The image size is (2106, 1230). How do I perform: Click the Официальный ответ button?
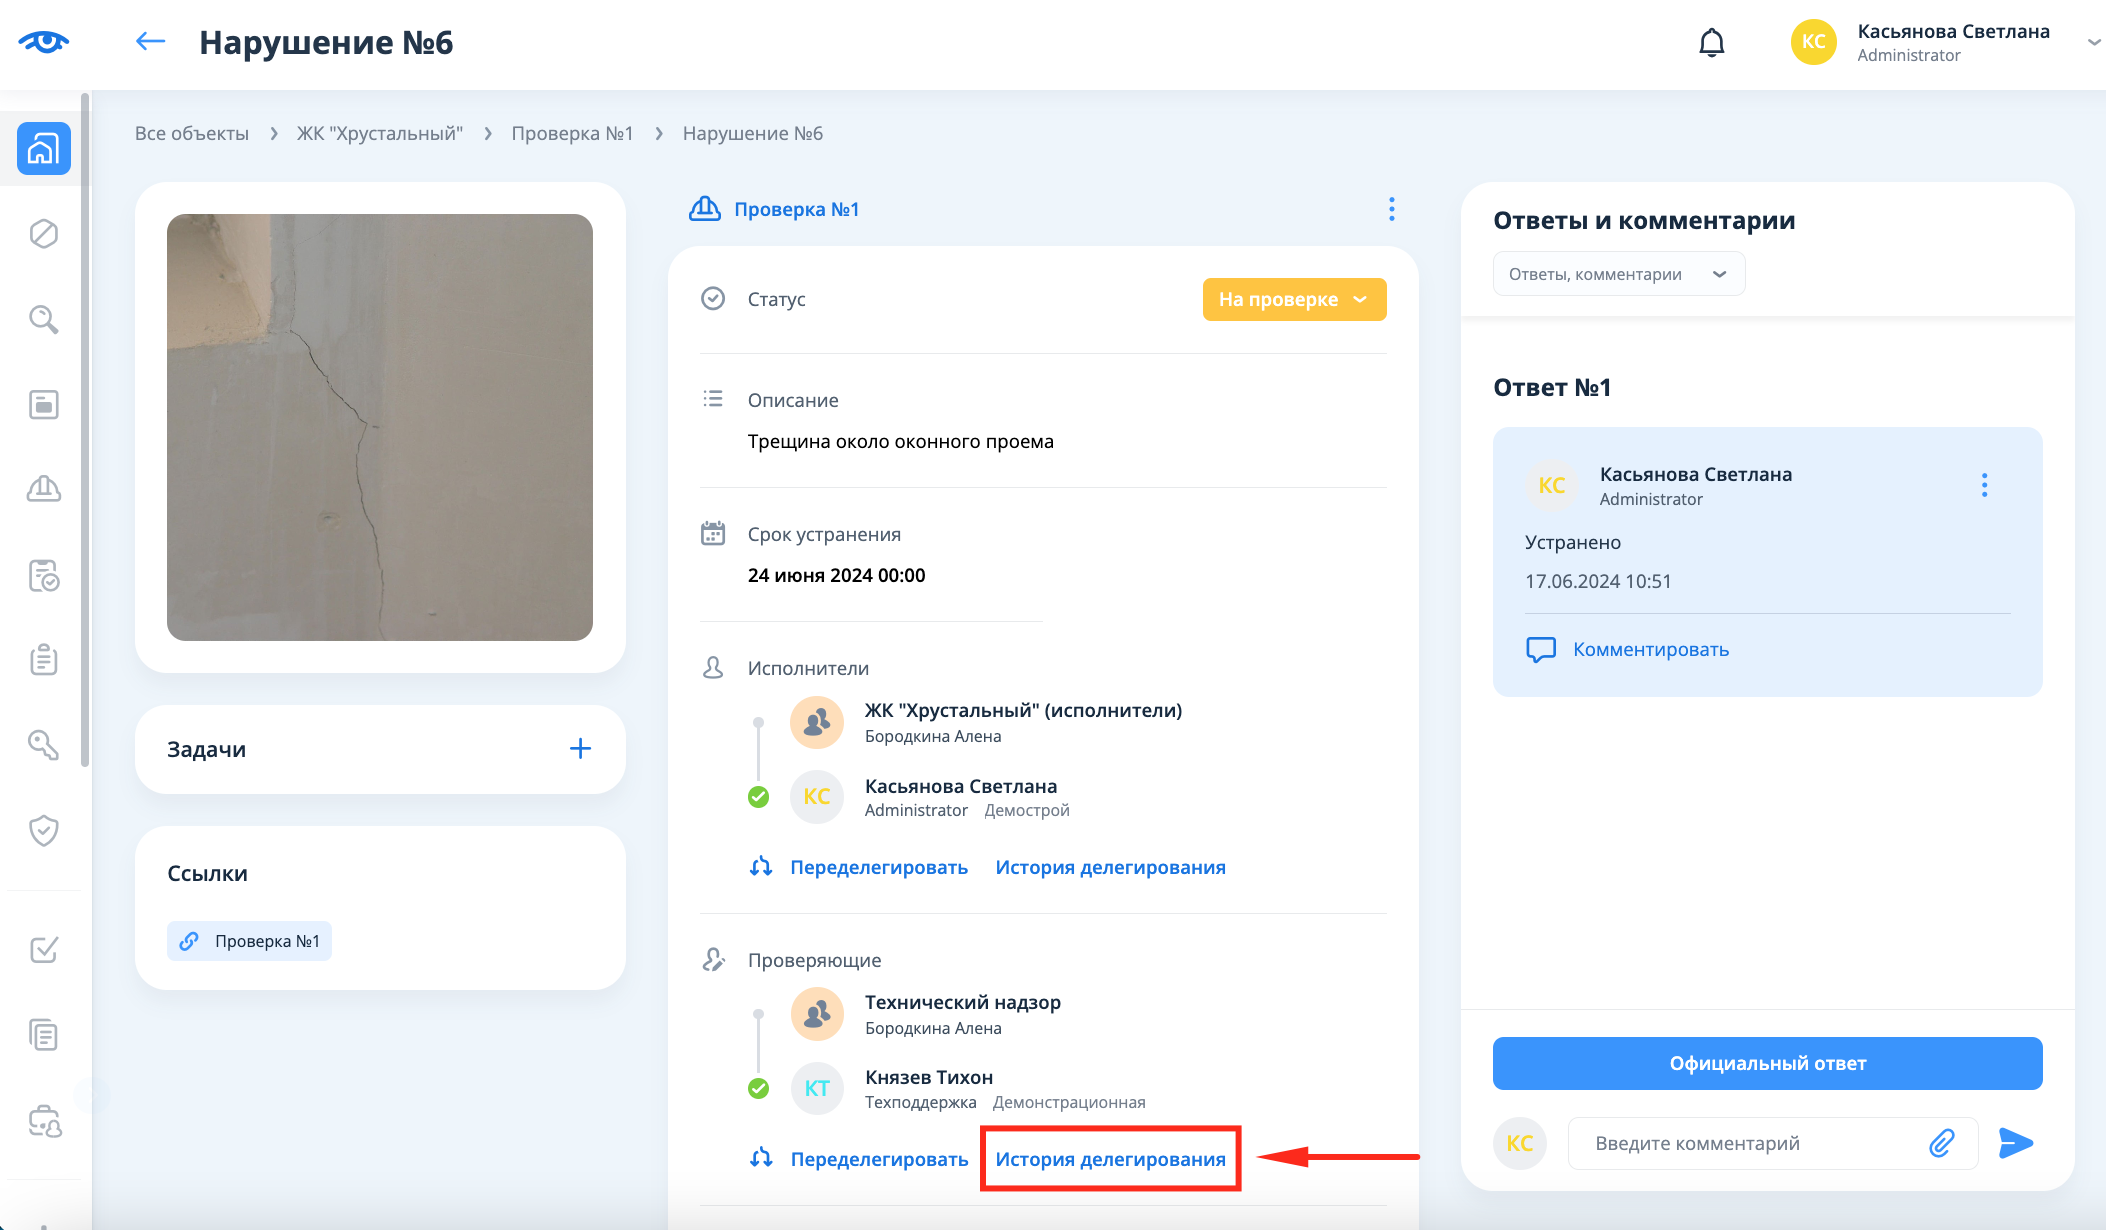[1767, 1063]
